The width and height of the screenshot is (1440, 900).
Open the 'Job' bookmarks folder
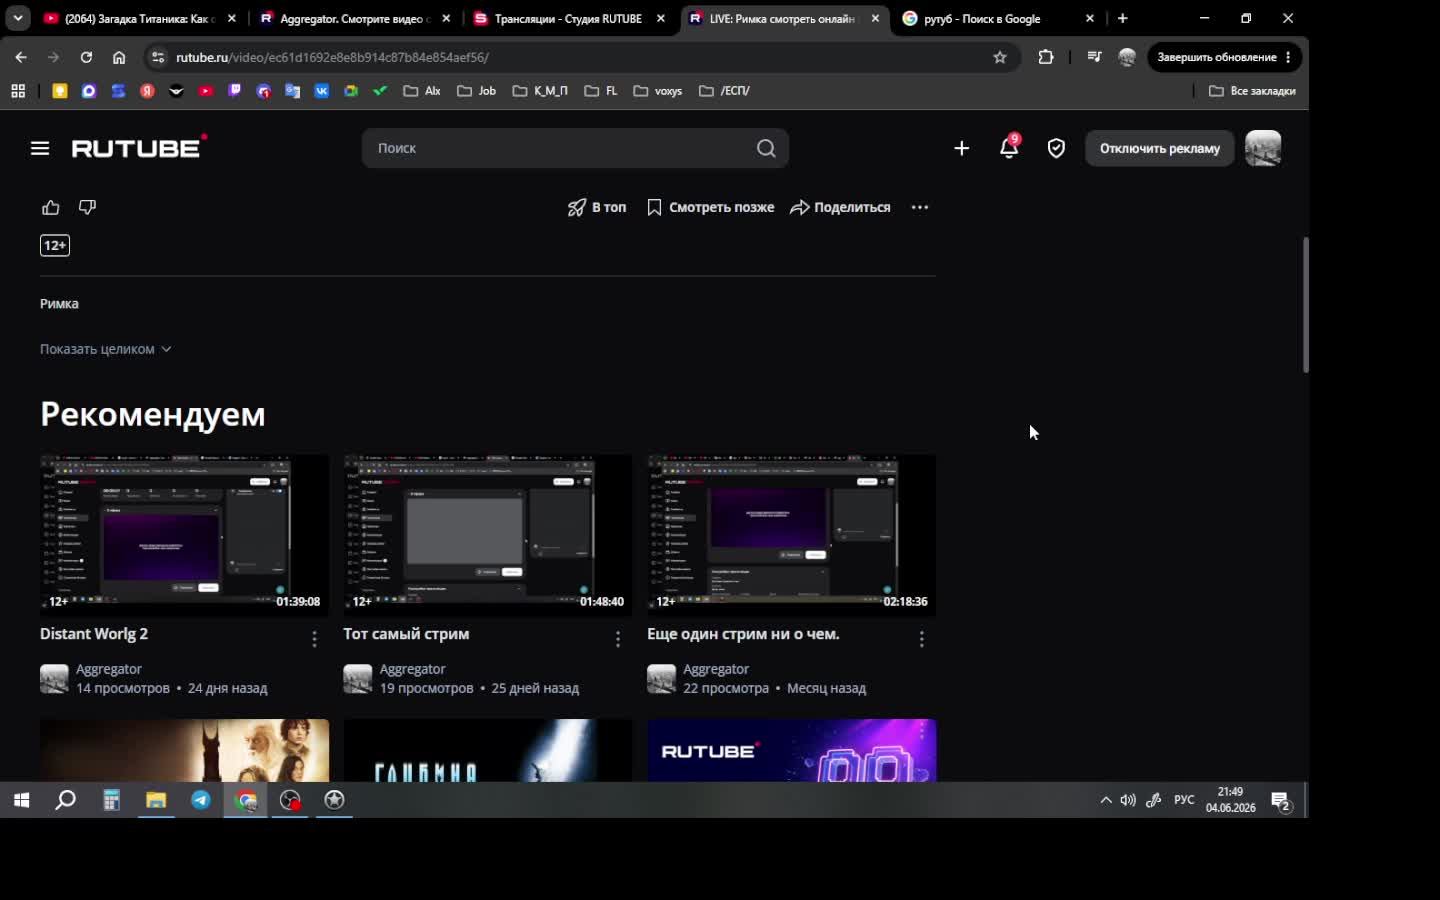477,91
